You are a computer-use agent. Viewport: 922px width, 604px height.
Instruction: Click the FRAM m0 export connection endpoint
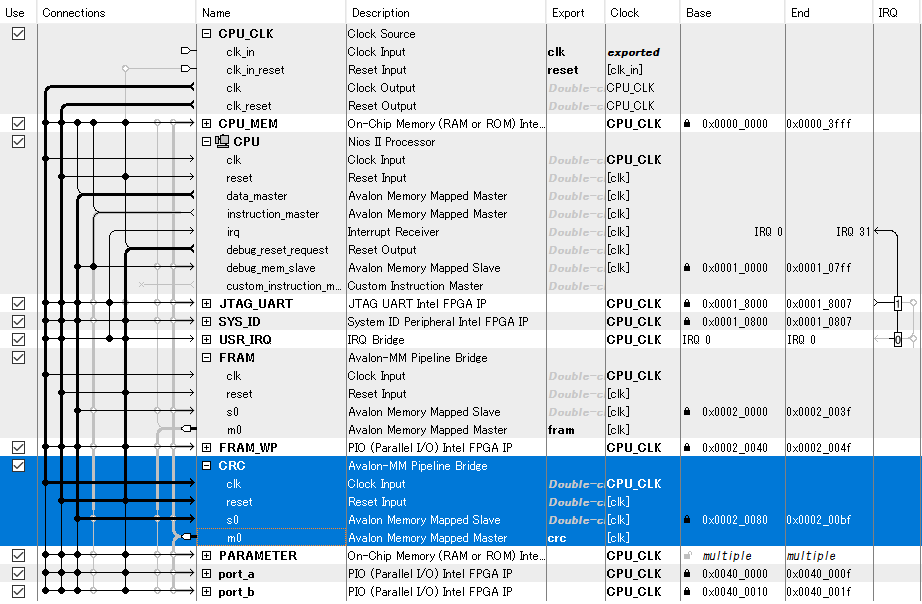(x=186, y=429)
